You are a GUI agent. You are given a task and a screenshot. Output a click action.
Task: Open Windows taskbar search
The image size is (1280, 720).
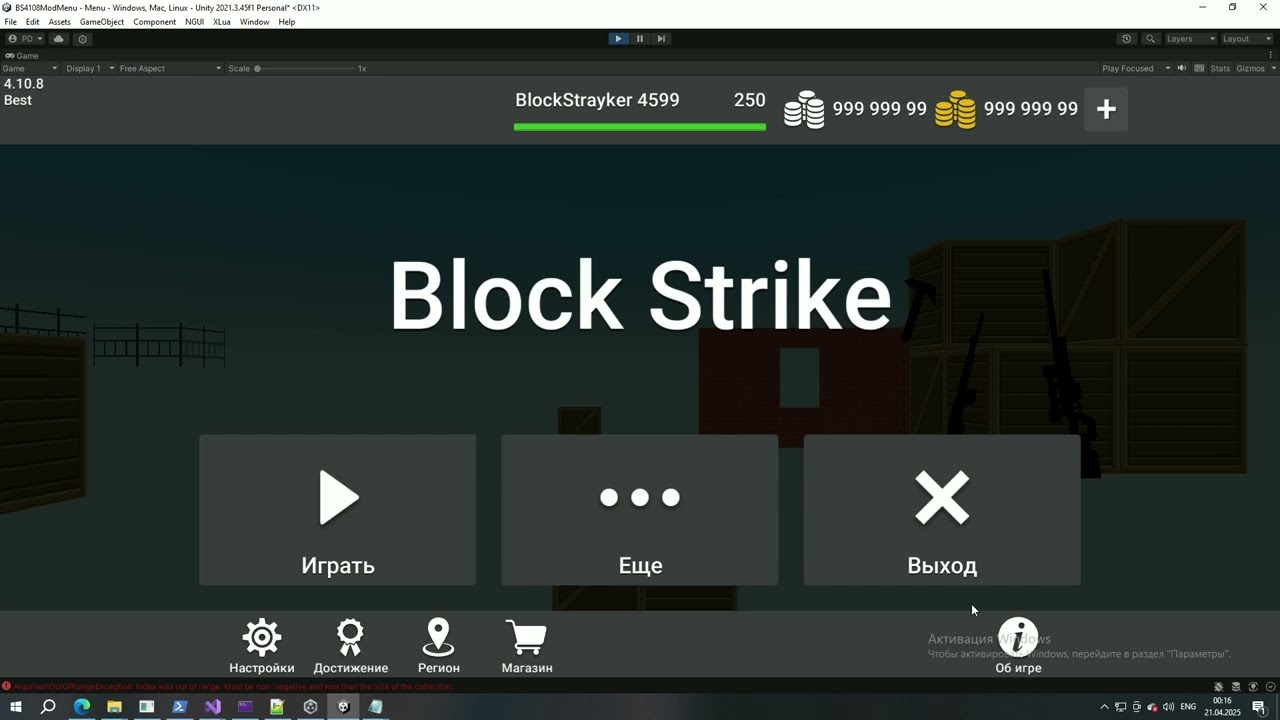click(48, 707)
